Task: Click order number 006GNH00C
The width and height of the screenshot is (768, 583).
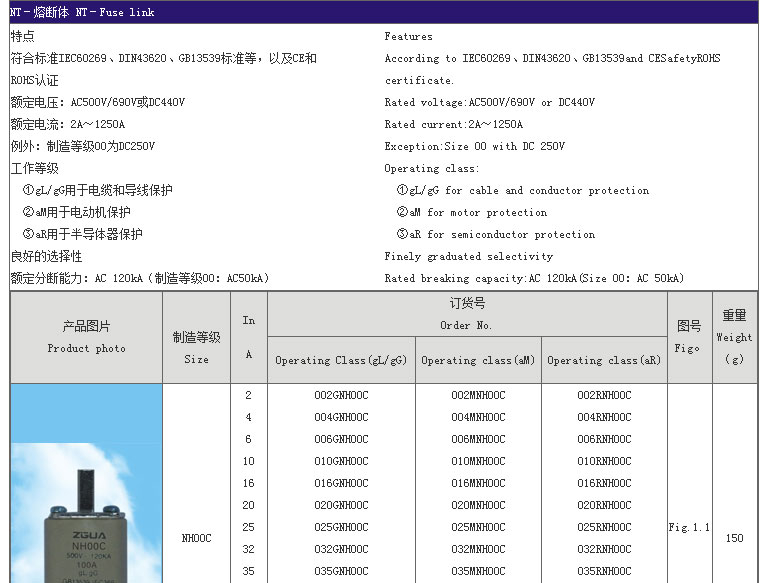Action: pyautogui.click(x=341, y=439)
